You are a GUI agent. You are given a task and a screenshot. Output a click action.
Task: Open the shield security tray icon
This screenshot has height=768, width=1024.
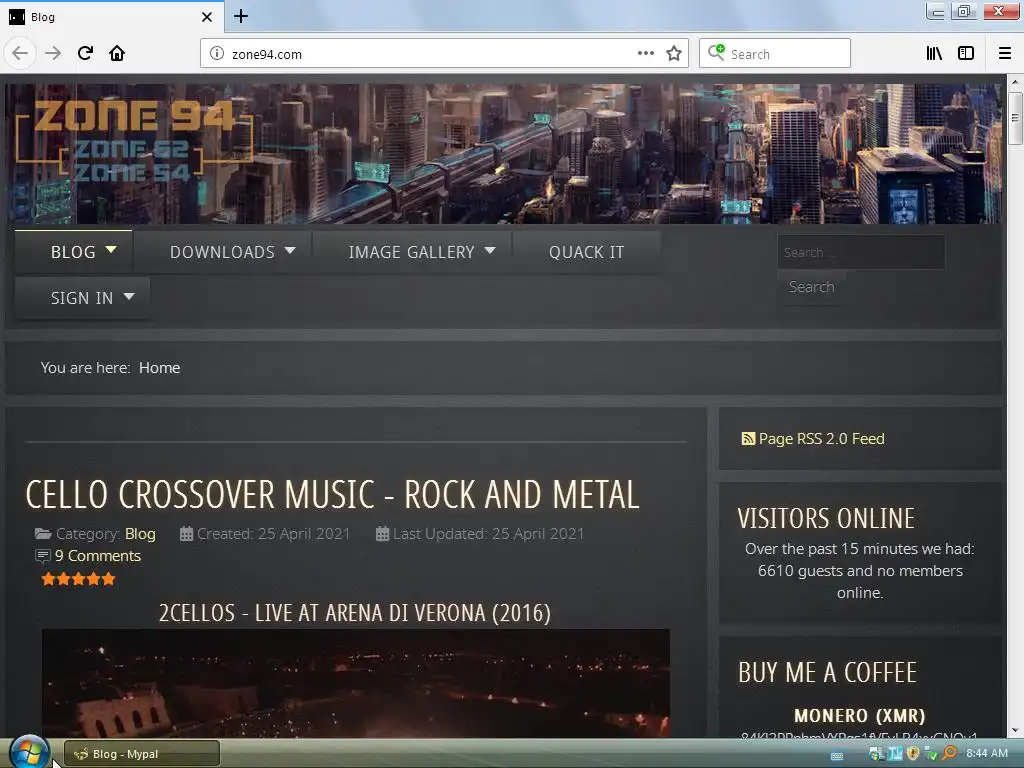(913, 753)
